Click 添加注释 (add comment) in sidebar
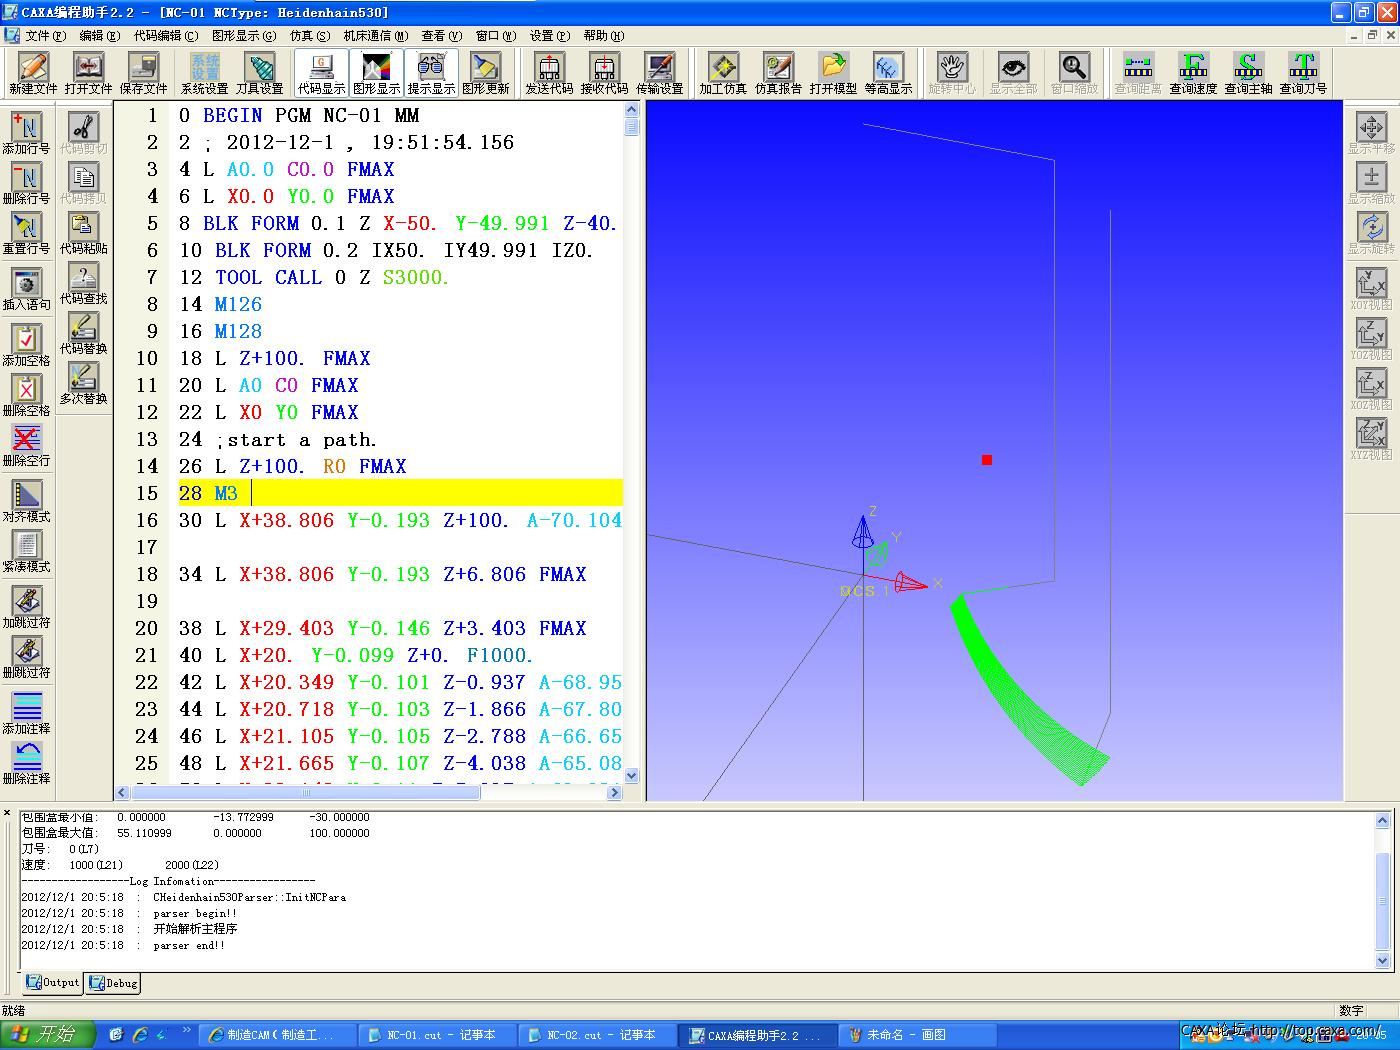1400x1050 pixels. click(x=26, y=713)
